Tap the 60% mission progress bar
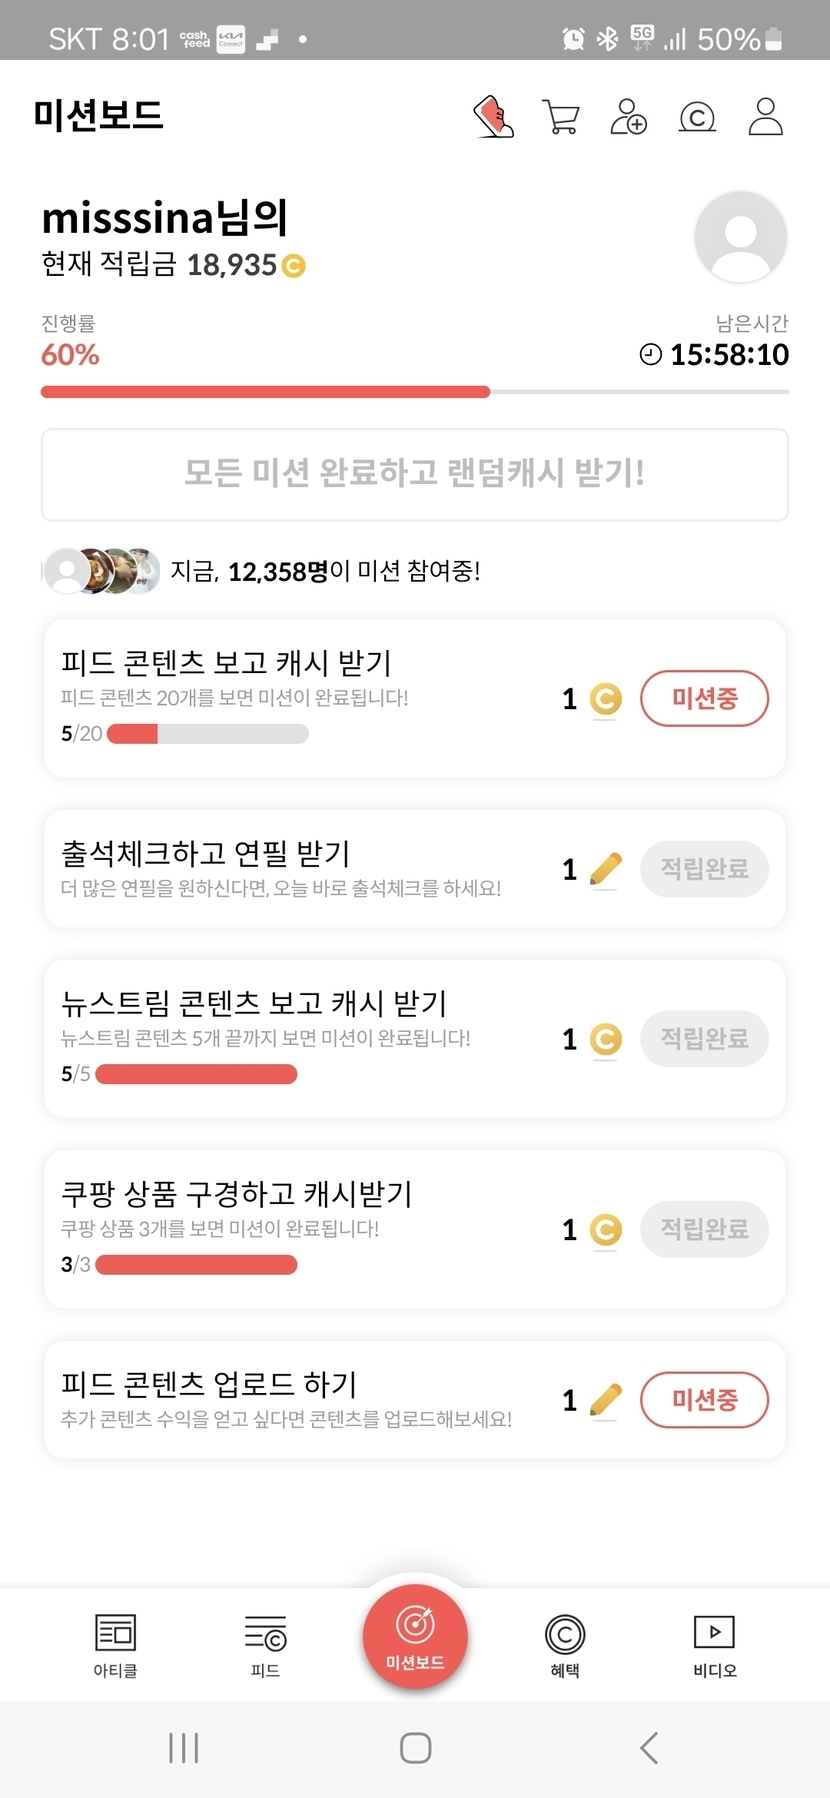The height and width of the screenshot is (1798, 830). pos(415,392)
